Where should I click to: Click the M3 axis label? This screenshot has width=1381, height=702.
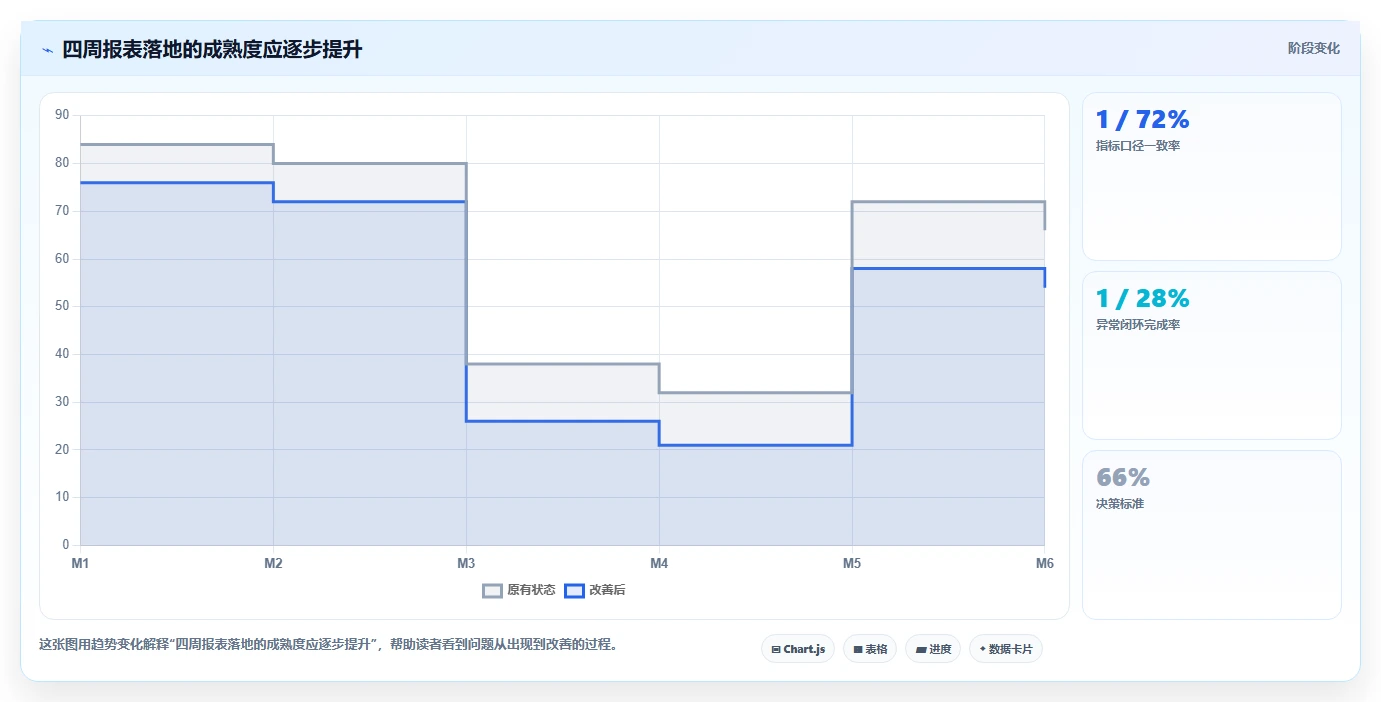[466, 563]
